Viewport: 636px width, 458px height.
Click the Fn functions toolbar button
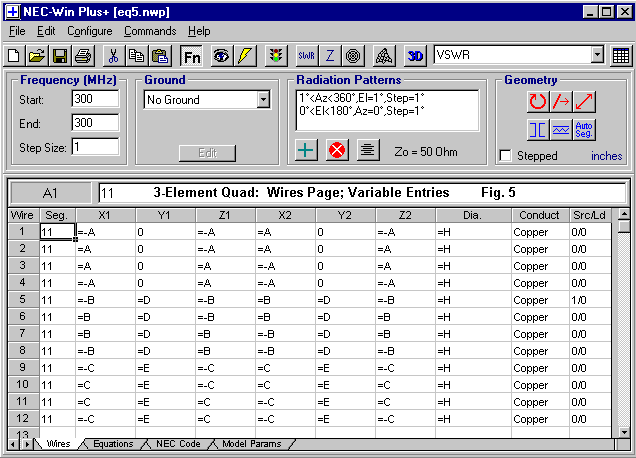point(191,56)
